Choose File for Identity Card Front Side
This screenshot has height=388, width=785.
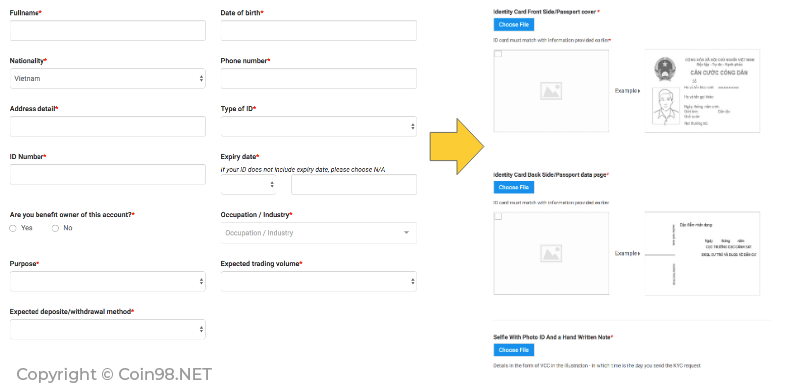pos(514,25)
